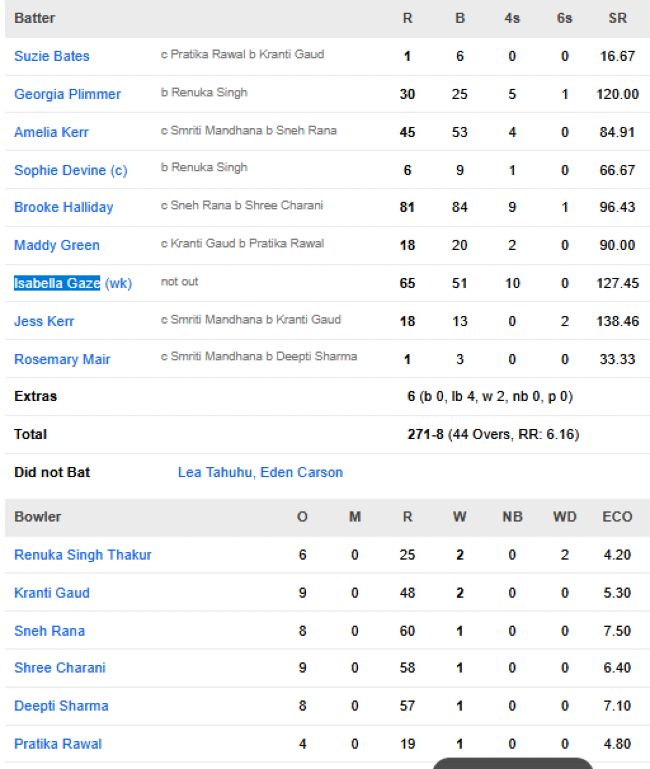Open Lea Tahuhu from Did not Bat
The height and width of the screenshot is (769, 650).
[x=214, y=472]
